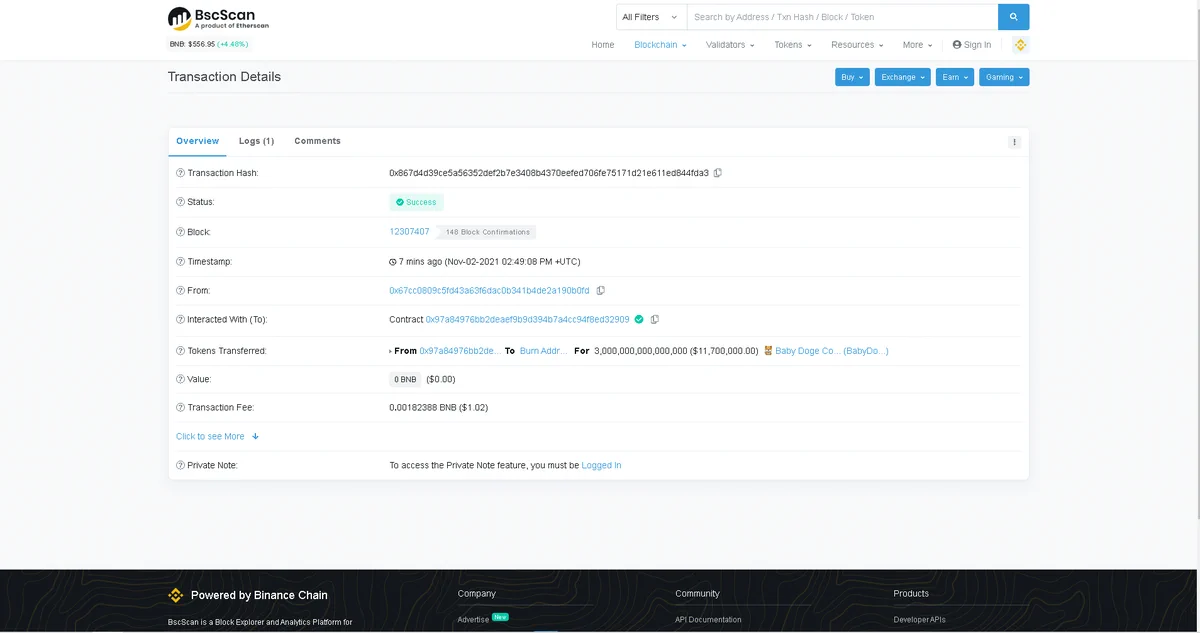Click the Baby Doge token icon
Viewport: 1200px width, 633px height.
click(x=768, y=351)
